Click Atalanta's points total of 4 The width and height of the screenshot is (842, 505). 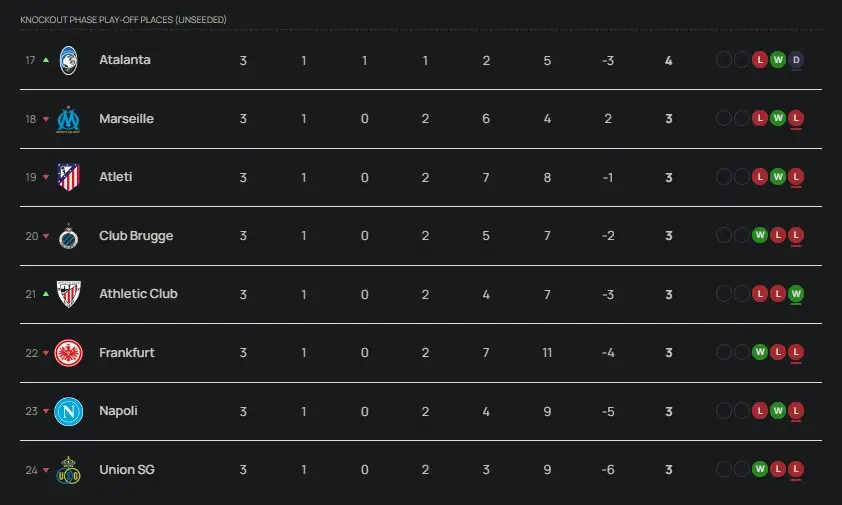[669, 60]
